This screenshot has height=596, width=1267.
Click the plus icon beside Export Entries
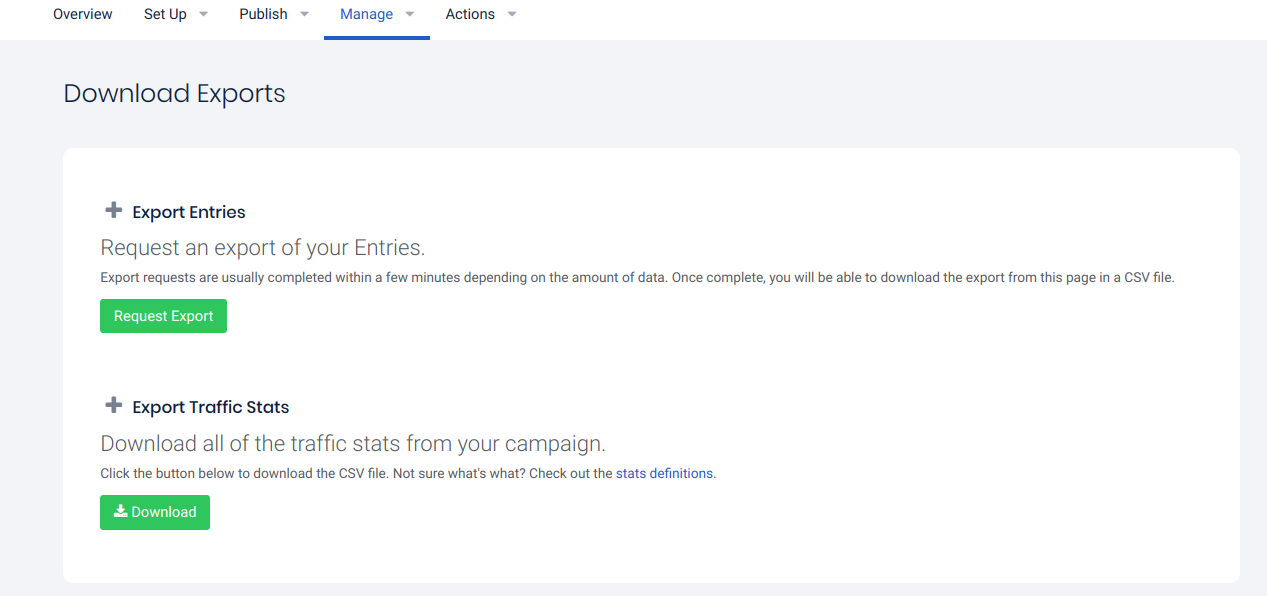coord(113,211)
